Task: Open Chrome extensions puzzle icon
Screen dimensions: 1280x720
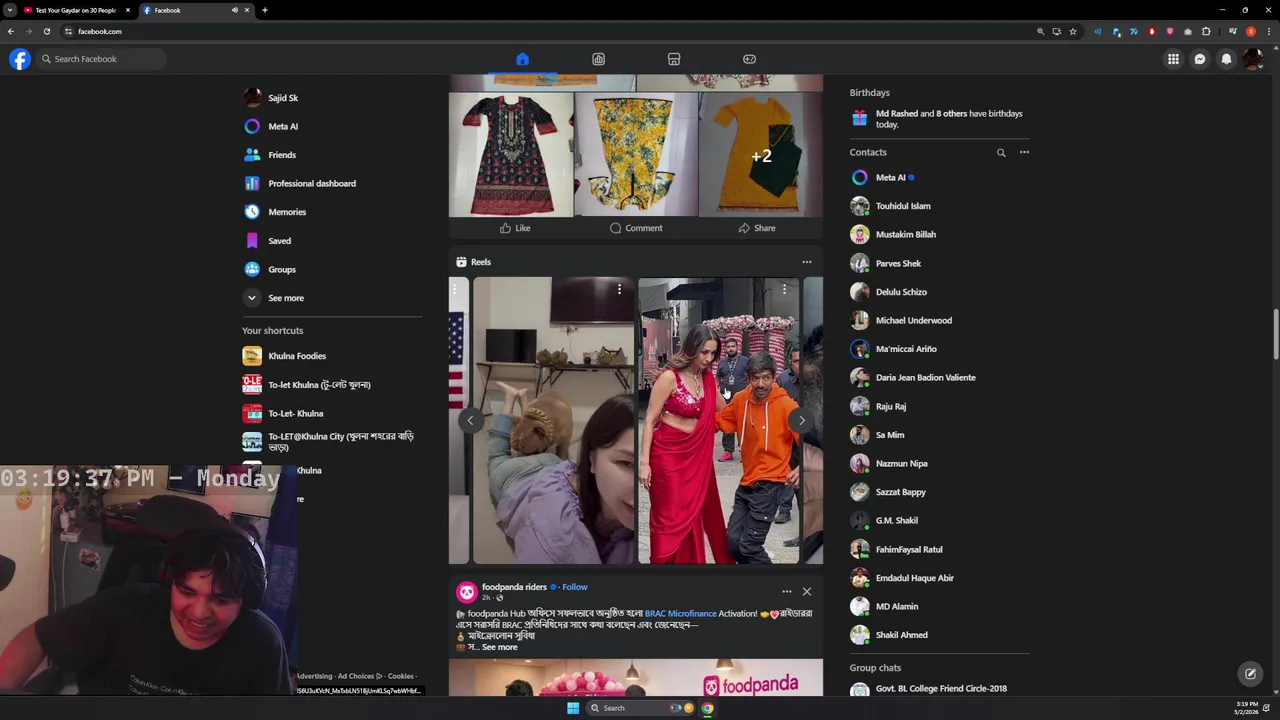Action: pyautogui.click(x=1206, y=31)
